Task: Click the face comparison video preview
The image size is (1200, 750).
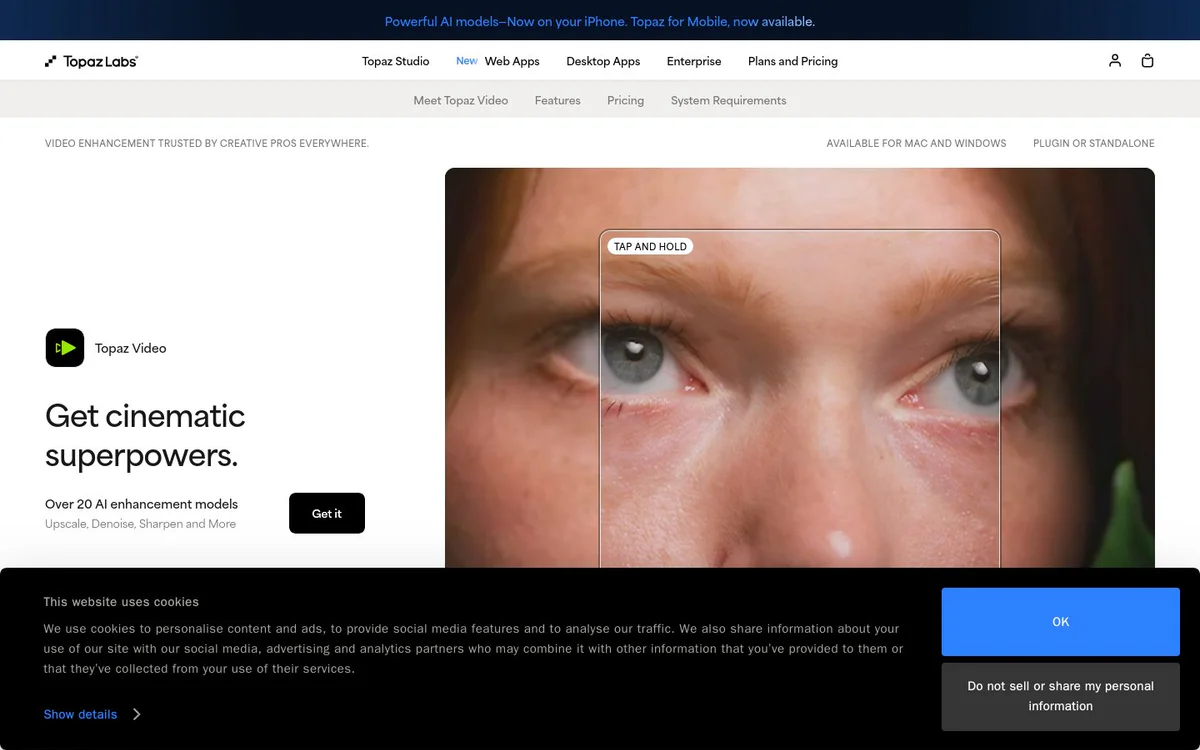Action: click(x=800, y=368)
